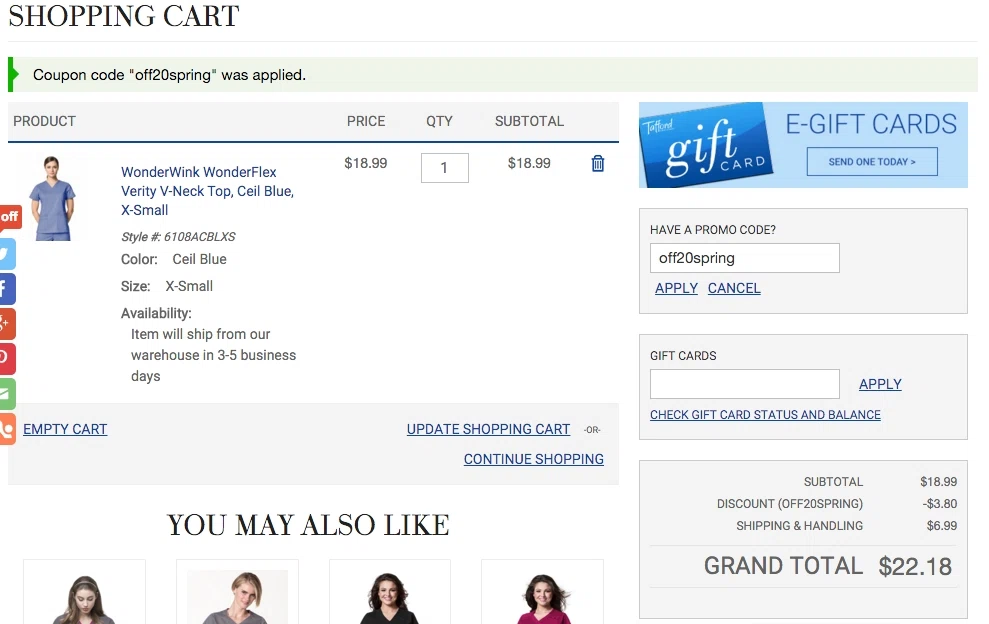
Task: Share via the Twitter sidebar icon
Action: coord(7,254)
